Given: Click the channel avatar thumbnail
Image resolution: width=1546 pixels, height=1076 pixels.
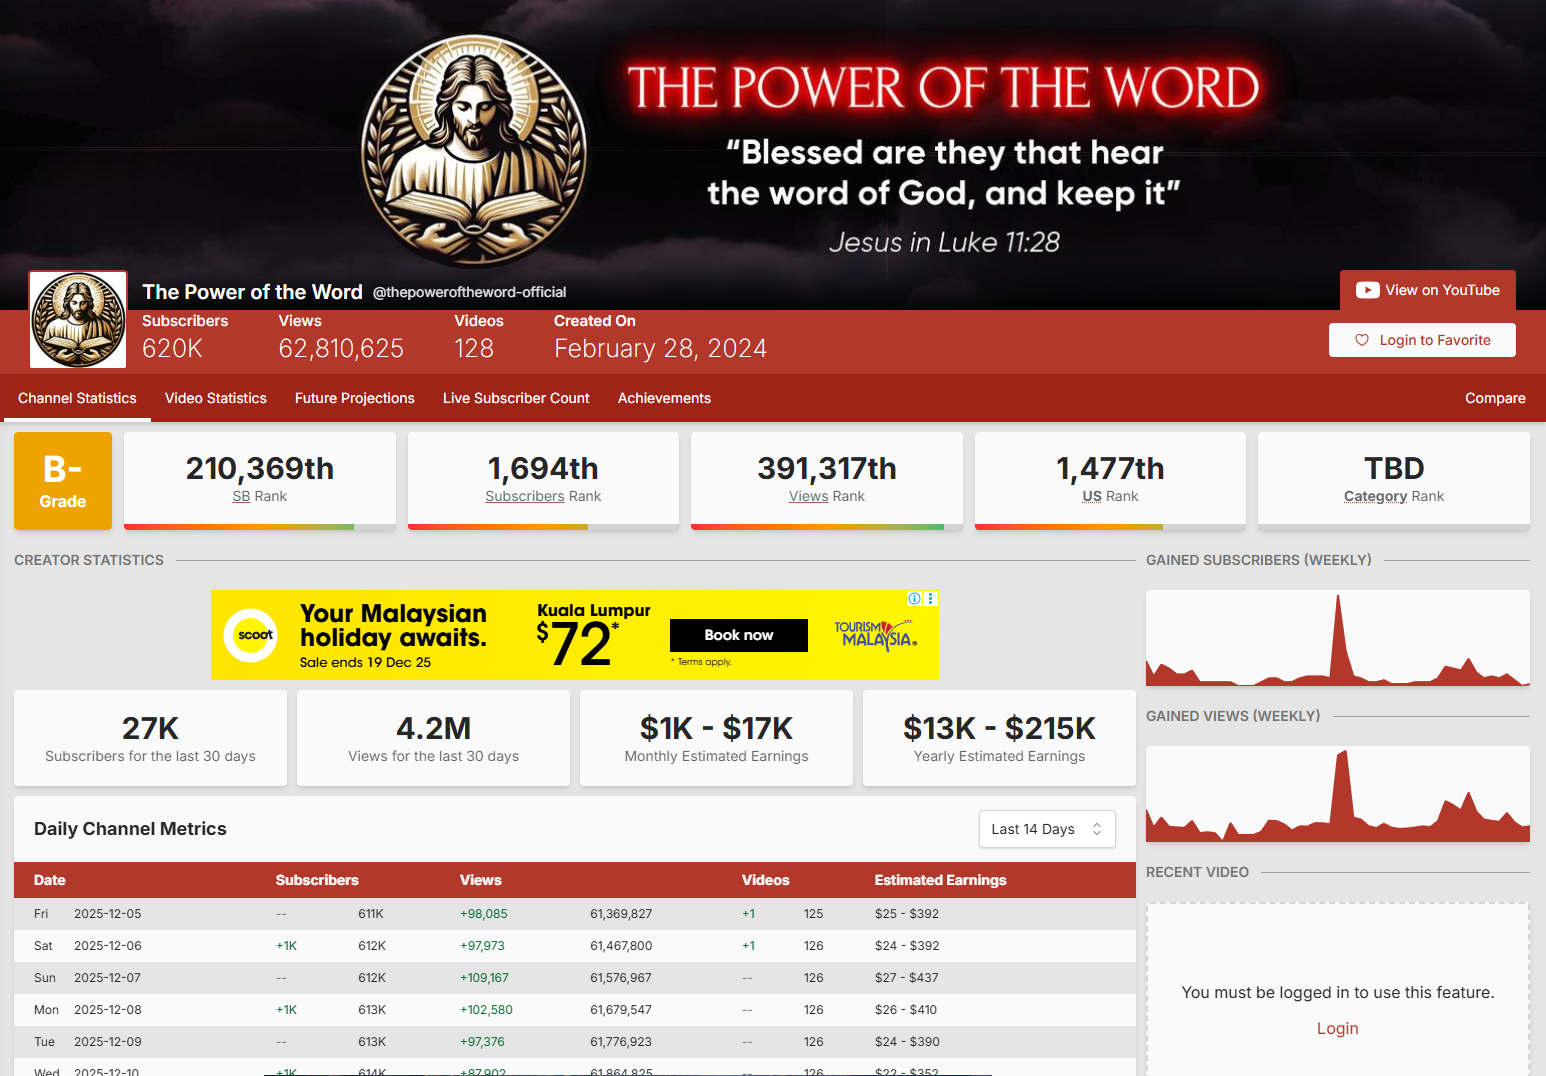Looking at the screenshot, I should tap(78, 320).
